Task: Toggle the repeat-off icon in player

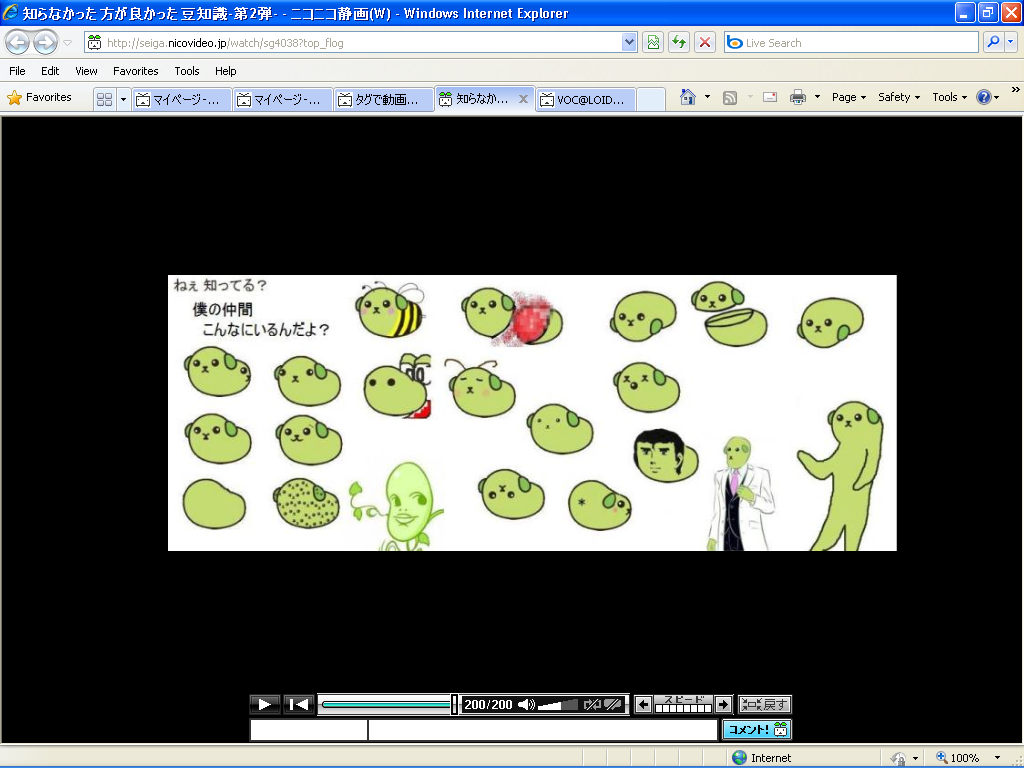Action: click(x=592, y=705)
